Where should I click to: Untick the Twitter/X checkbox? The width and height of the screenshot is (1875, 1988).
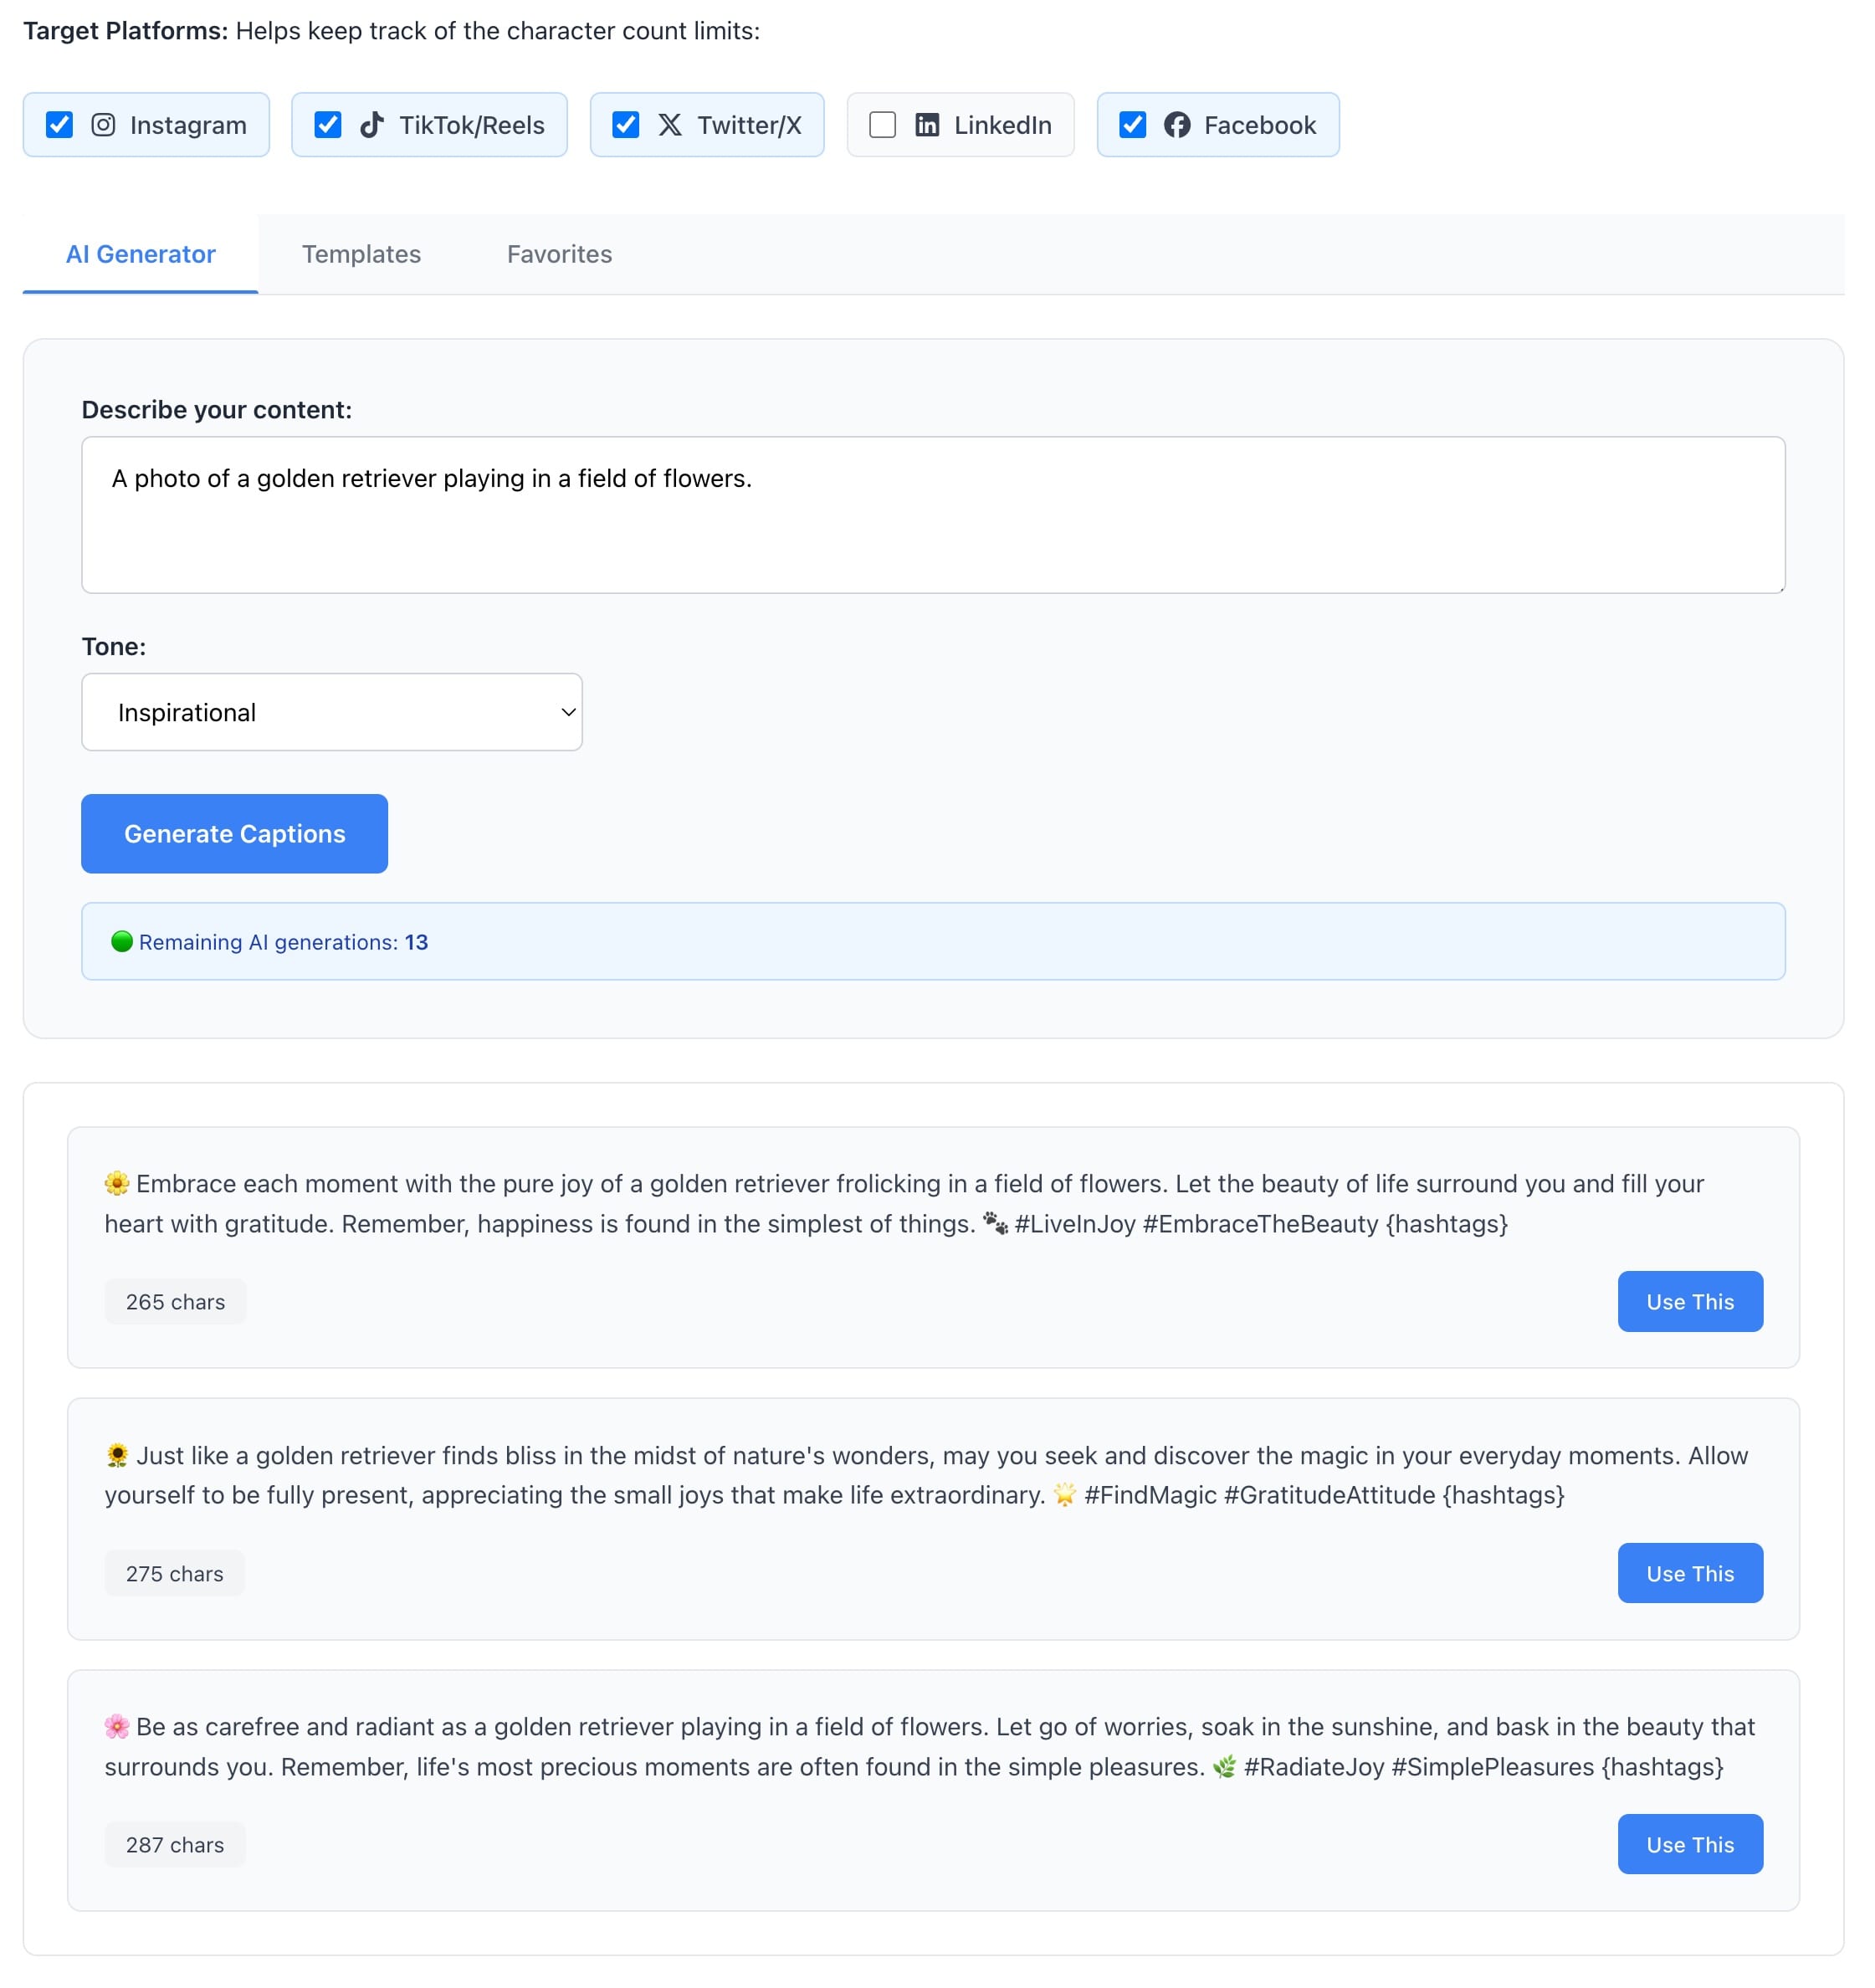(x=626, y=125)
